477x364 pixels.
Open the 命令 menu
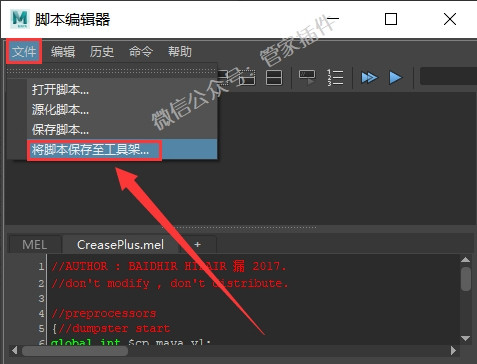click(141, 52)
